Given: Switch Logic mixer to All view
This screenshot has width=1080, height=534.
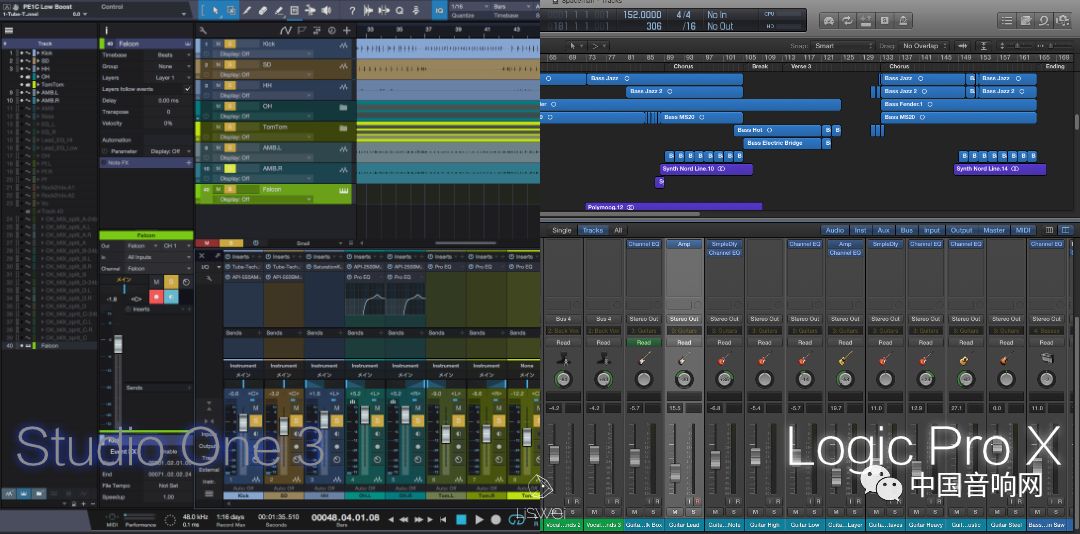Looking at the screenshot, I should tap(618, 230).
